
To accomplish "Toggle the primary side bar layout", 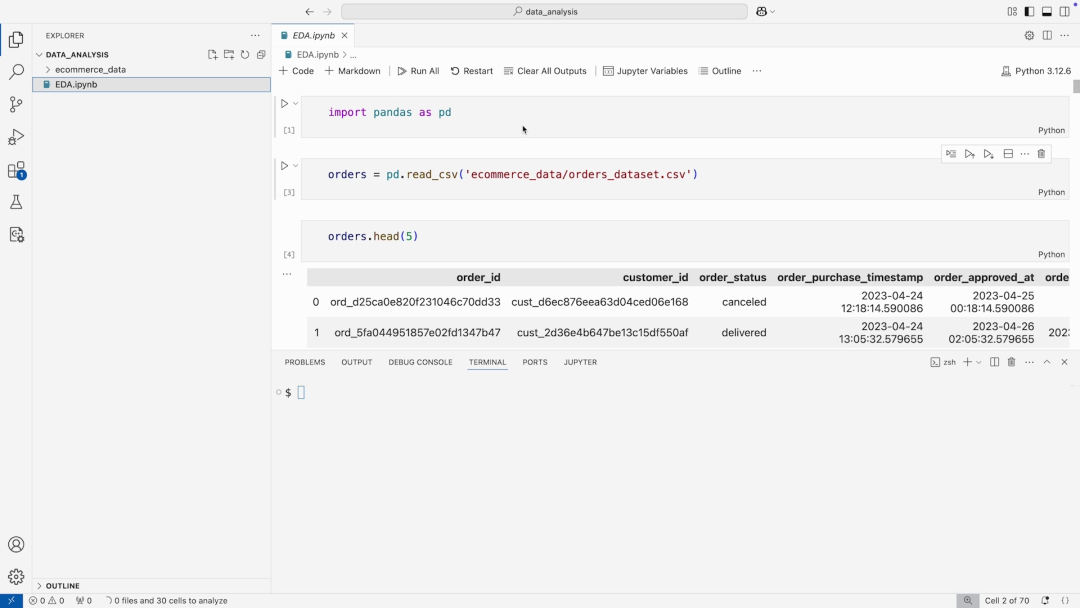I will 1029,12.
